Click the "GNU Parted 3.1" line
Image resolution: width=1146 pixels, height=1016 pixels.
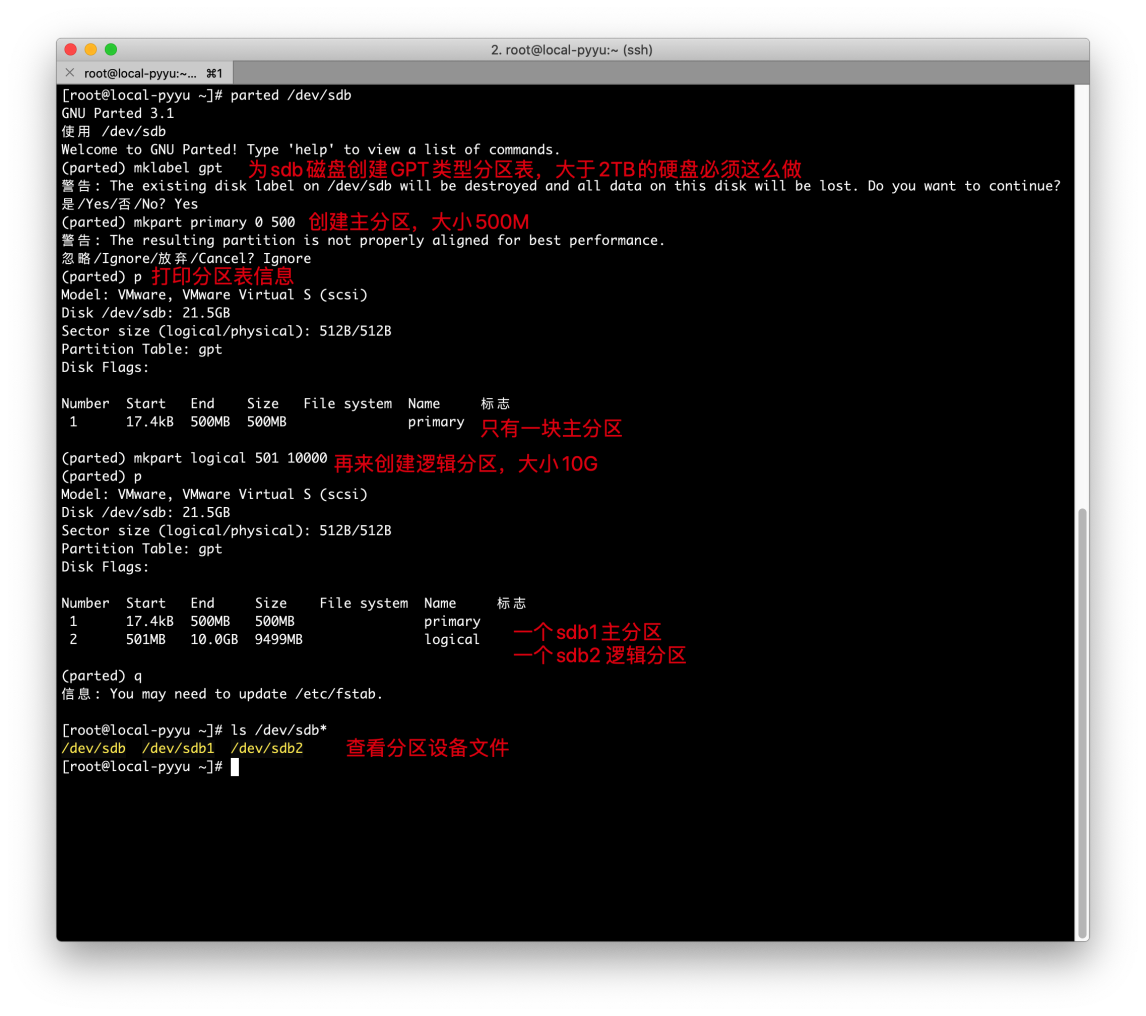(118, 113)
